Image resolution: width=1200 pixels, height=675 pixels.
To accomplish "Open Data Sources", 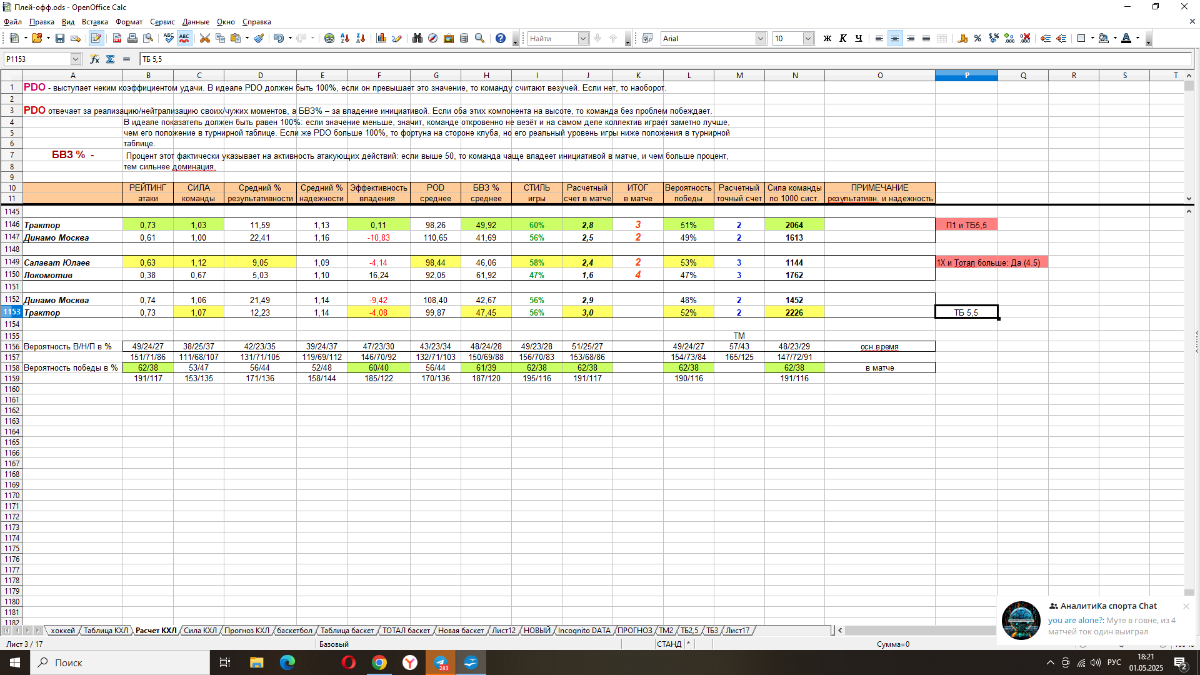I will click(464, 38).
